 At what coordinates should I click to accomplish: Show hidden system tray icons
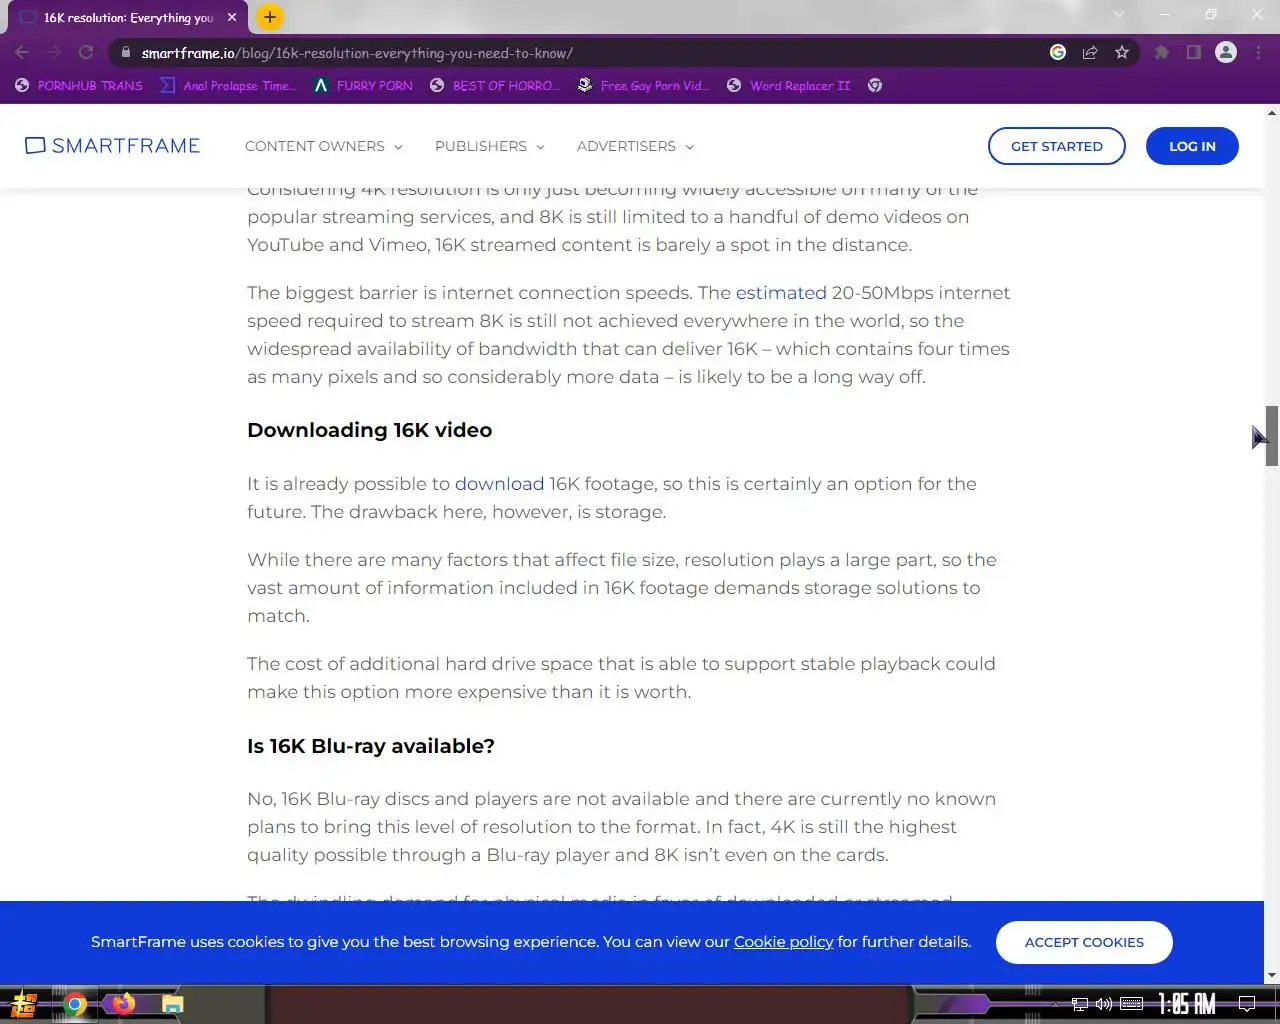[x=1055, y=1004]
